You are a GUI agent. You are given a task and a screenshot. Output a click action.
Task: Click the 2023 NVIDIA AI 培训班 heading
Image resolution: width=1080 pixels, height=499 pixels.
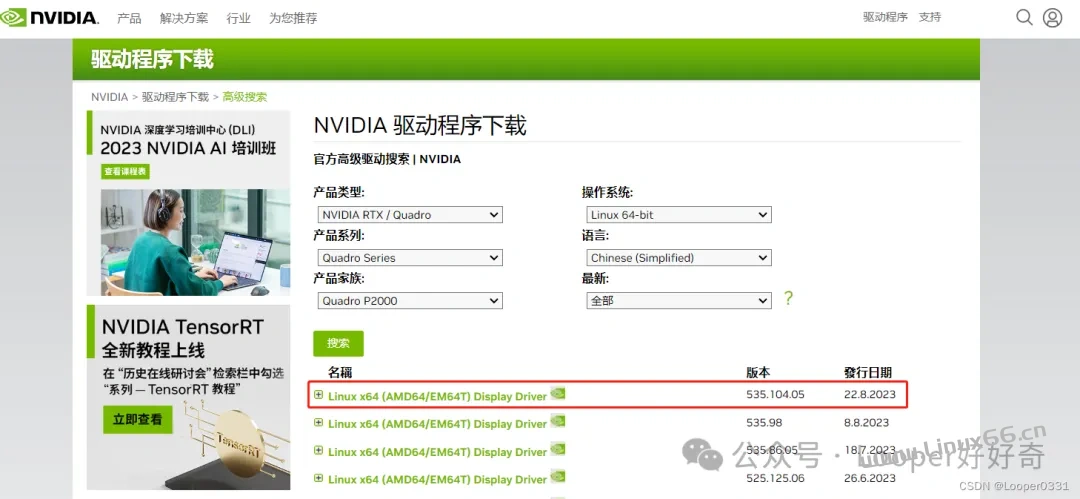(x=188, y=148)
